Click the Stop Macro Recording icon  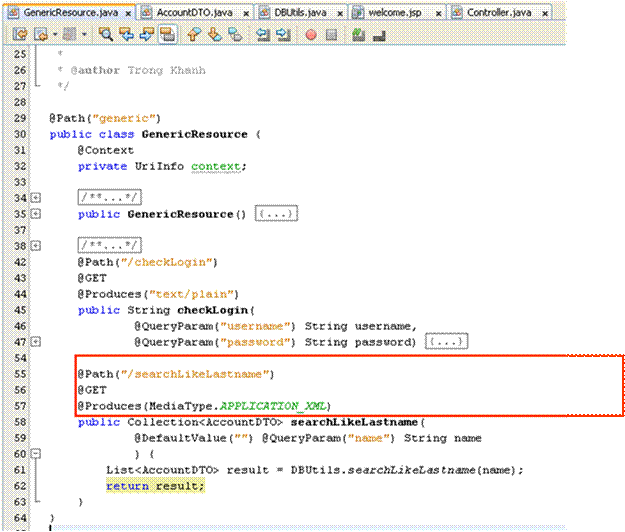click(x=332, y=35)
